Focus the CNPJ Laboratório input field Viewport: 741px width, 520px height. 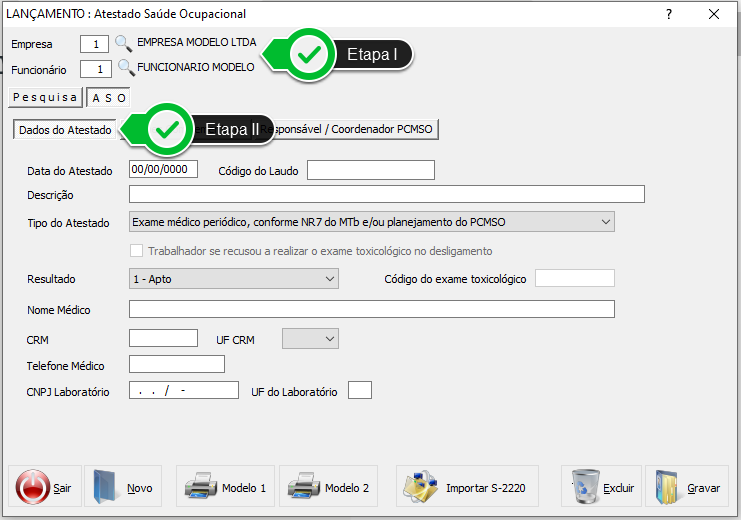(x=184, y=391)
